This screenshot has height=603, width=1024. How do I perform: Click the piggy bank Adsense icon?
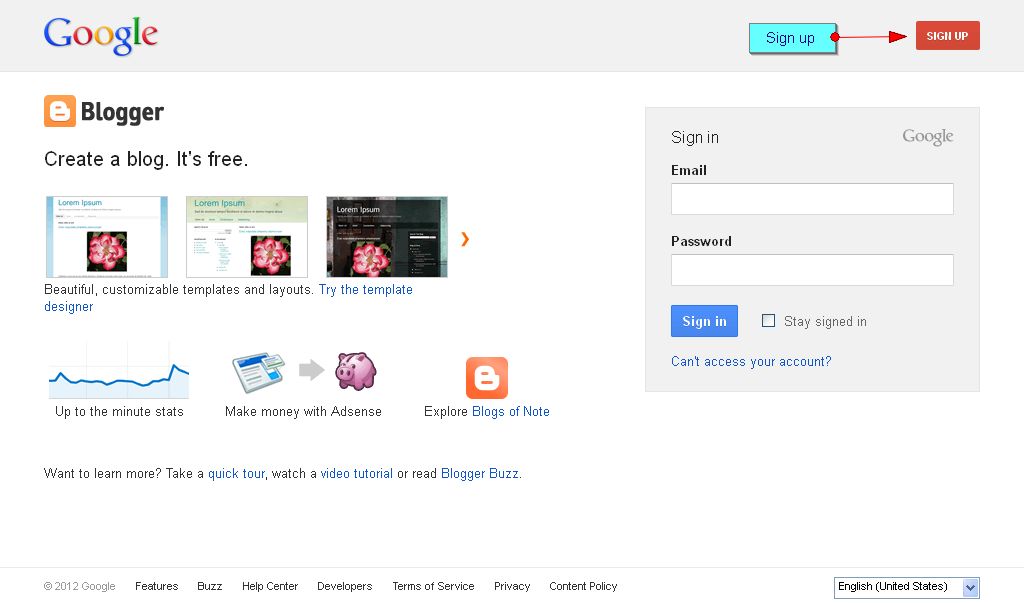[356, 371]
